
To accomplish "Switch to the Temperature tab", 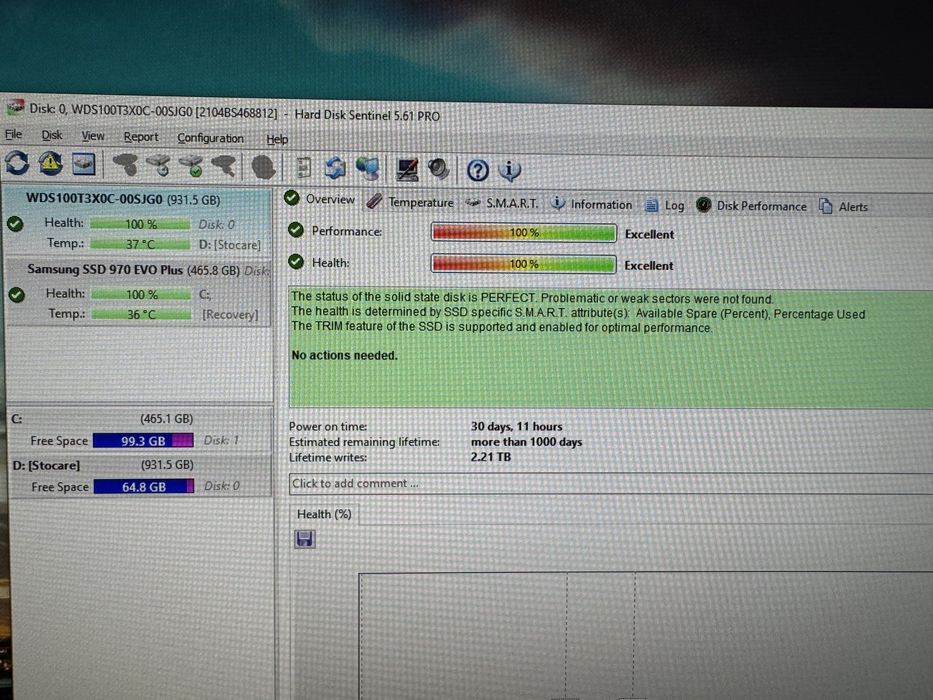I will point(409,202).
